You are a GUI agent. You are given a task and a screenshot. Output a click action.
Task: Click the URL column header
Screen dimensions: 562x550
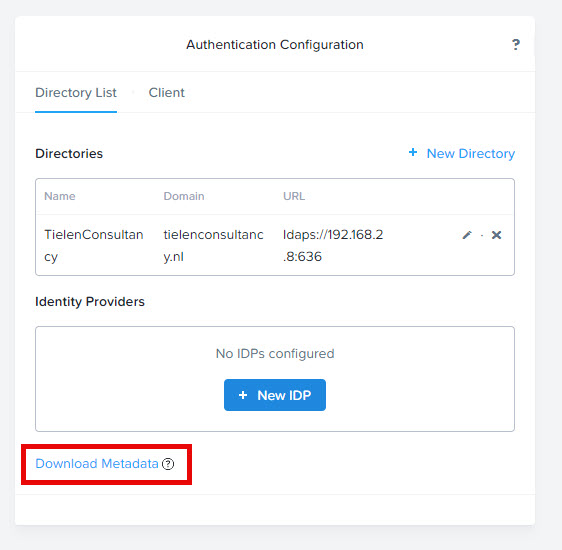294,196
